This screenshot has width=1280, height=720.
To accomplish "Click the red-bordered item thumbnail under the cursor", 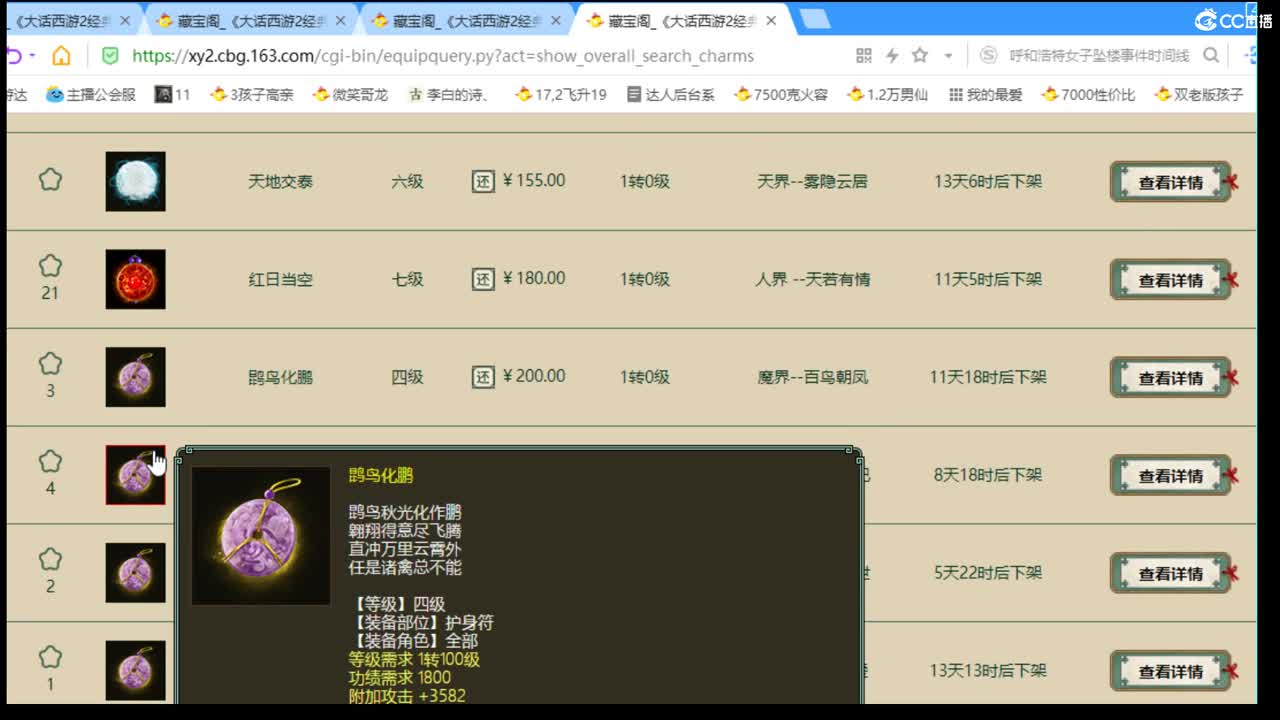I will 135,475.
